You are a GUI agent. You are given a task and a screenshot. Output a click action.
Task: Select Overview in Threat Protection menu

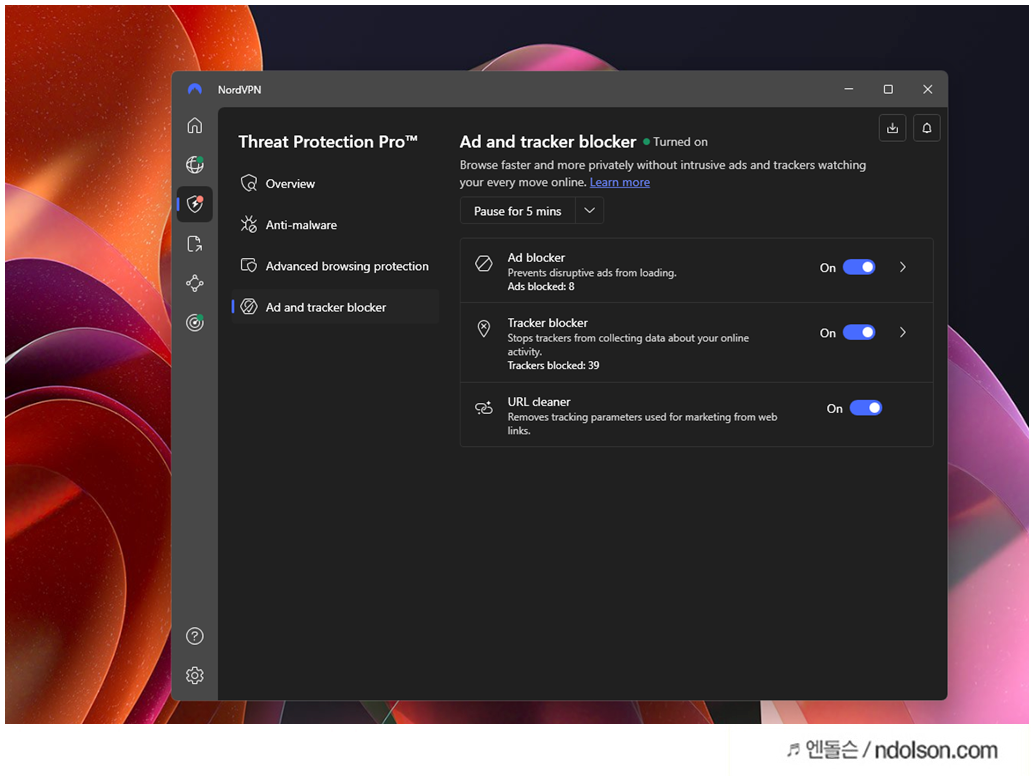pyautogui.click(x=335, y=183)
